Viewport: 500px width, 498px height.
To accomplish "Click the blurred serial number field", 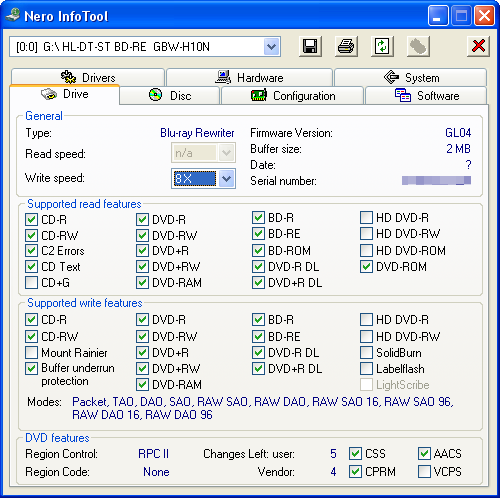I will (x=436, y=181).
